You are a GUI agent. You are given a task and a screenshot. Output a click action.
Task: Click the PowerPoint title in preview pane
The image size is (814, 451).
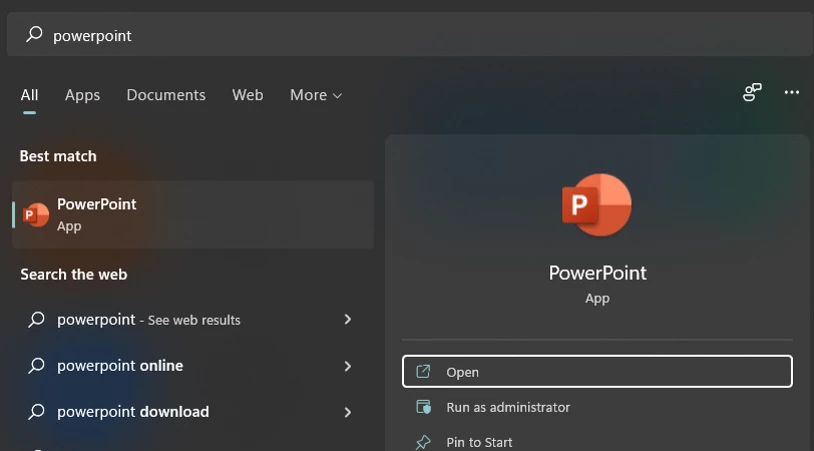[x=598, y=273]
